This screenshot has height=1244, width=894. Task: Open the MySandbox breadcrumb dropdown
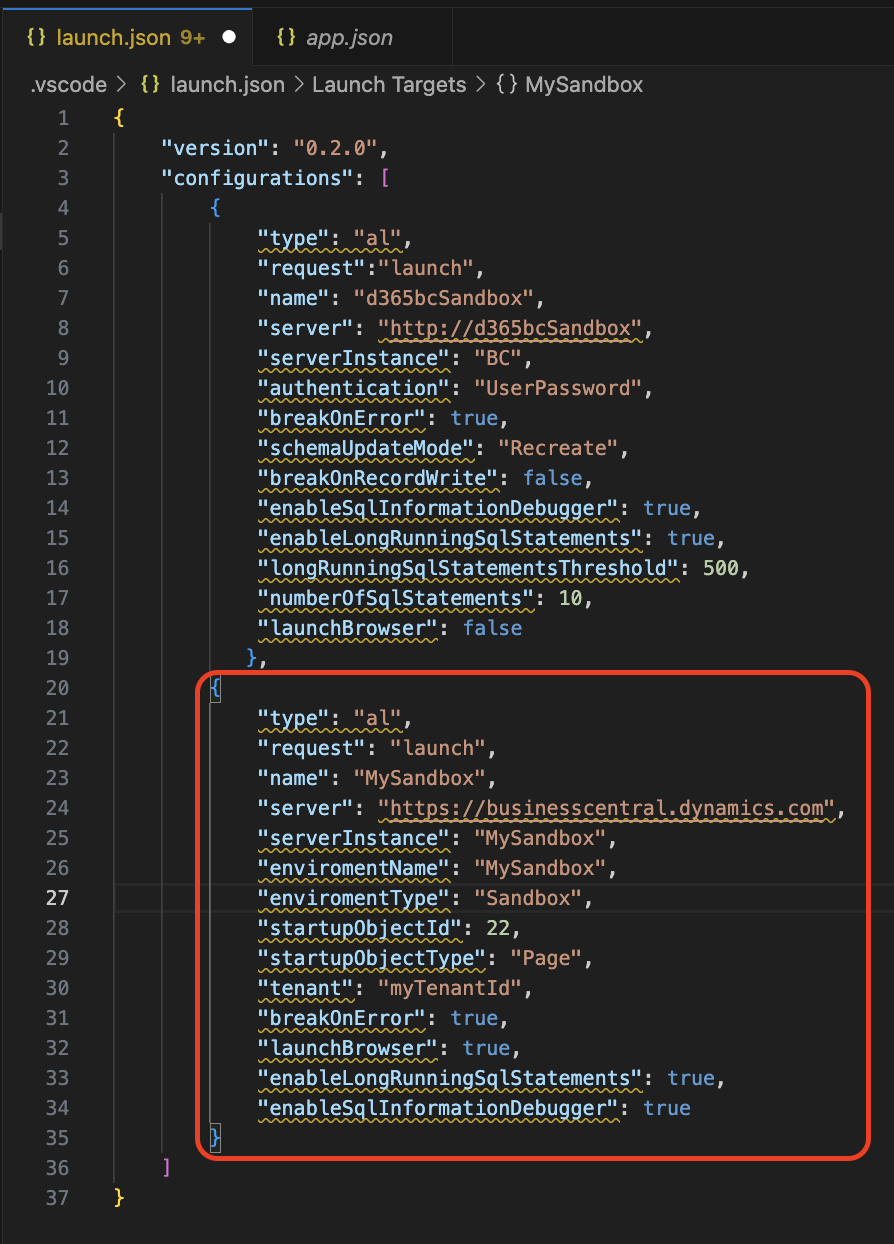coord(584,85)
